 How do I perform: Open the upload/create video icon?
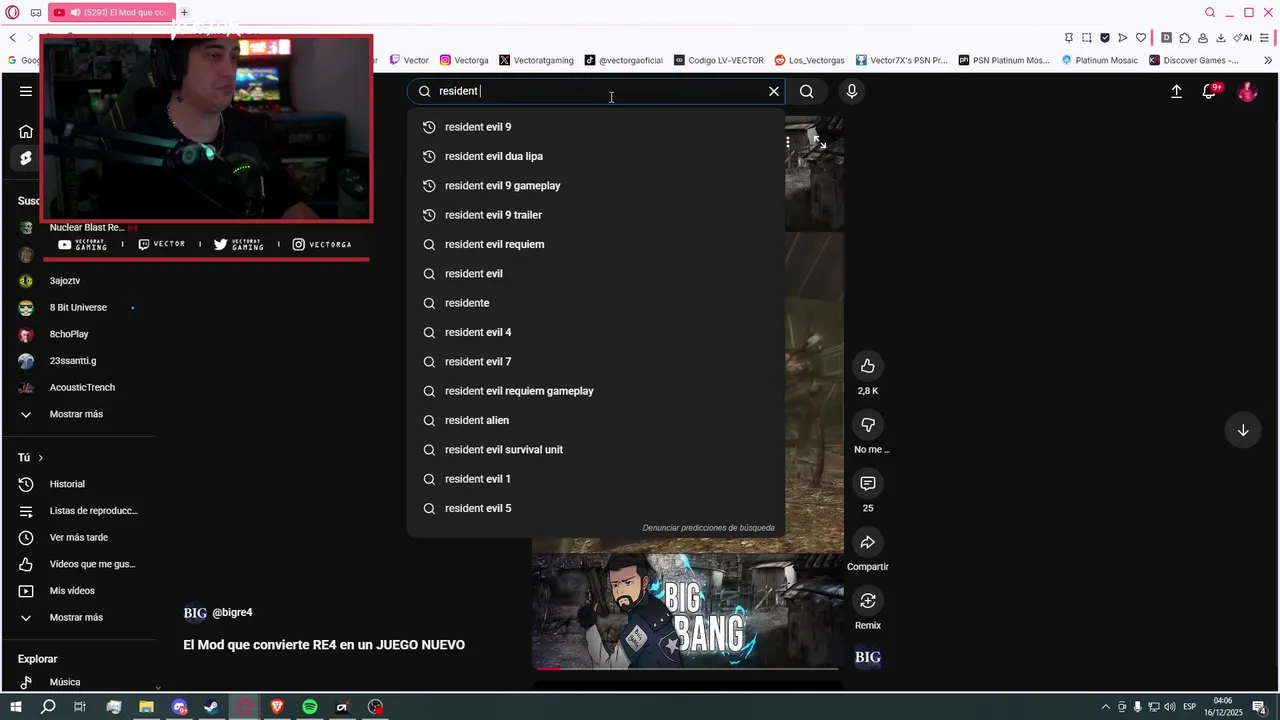pos(1177,91)
